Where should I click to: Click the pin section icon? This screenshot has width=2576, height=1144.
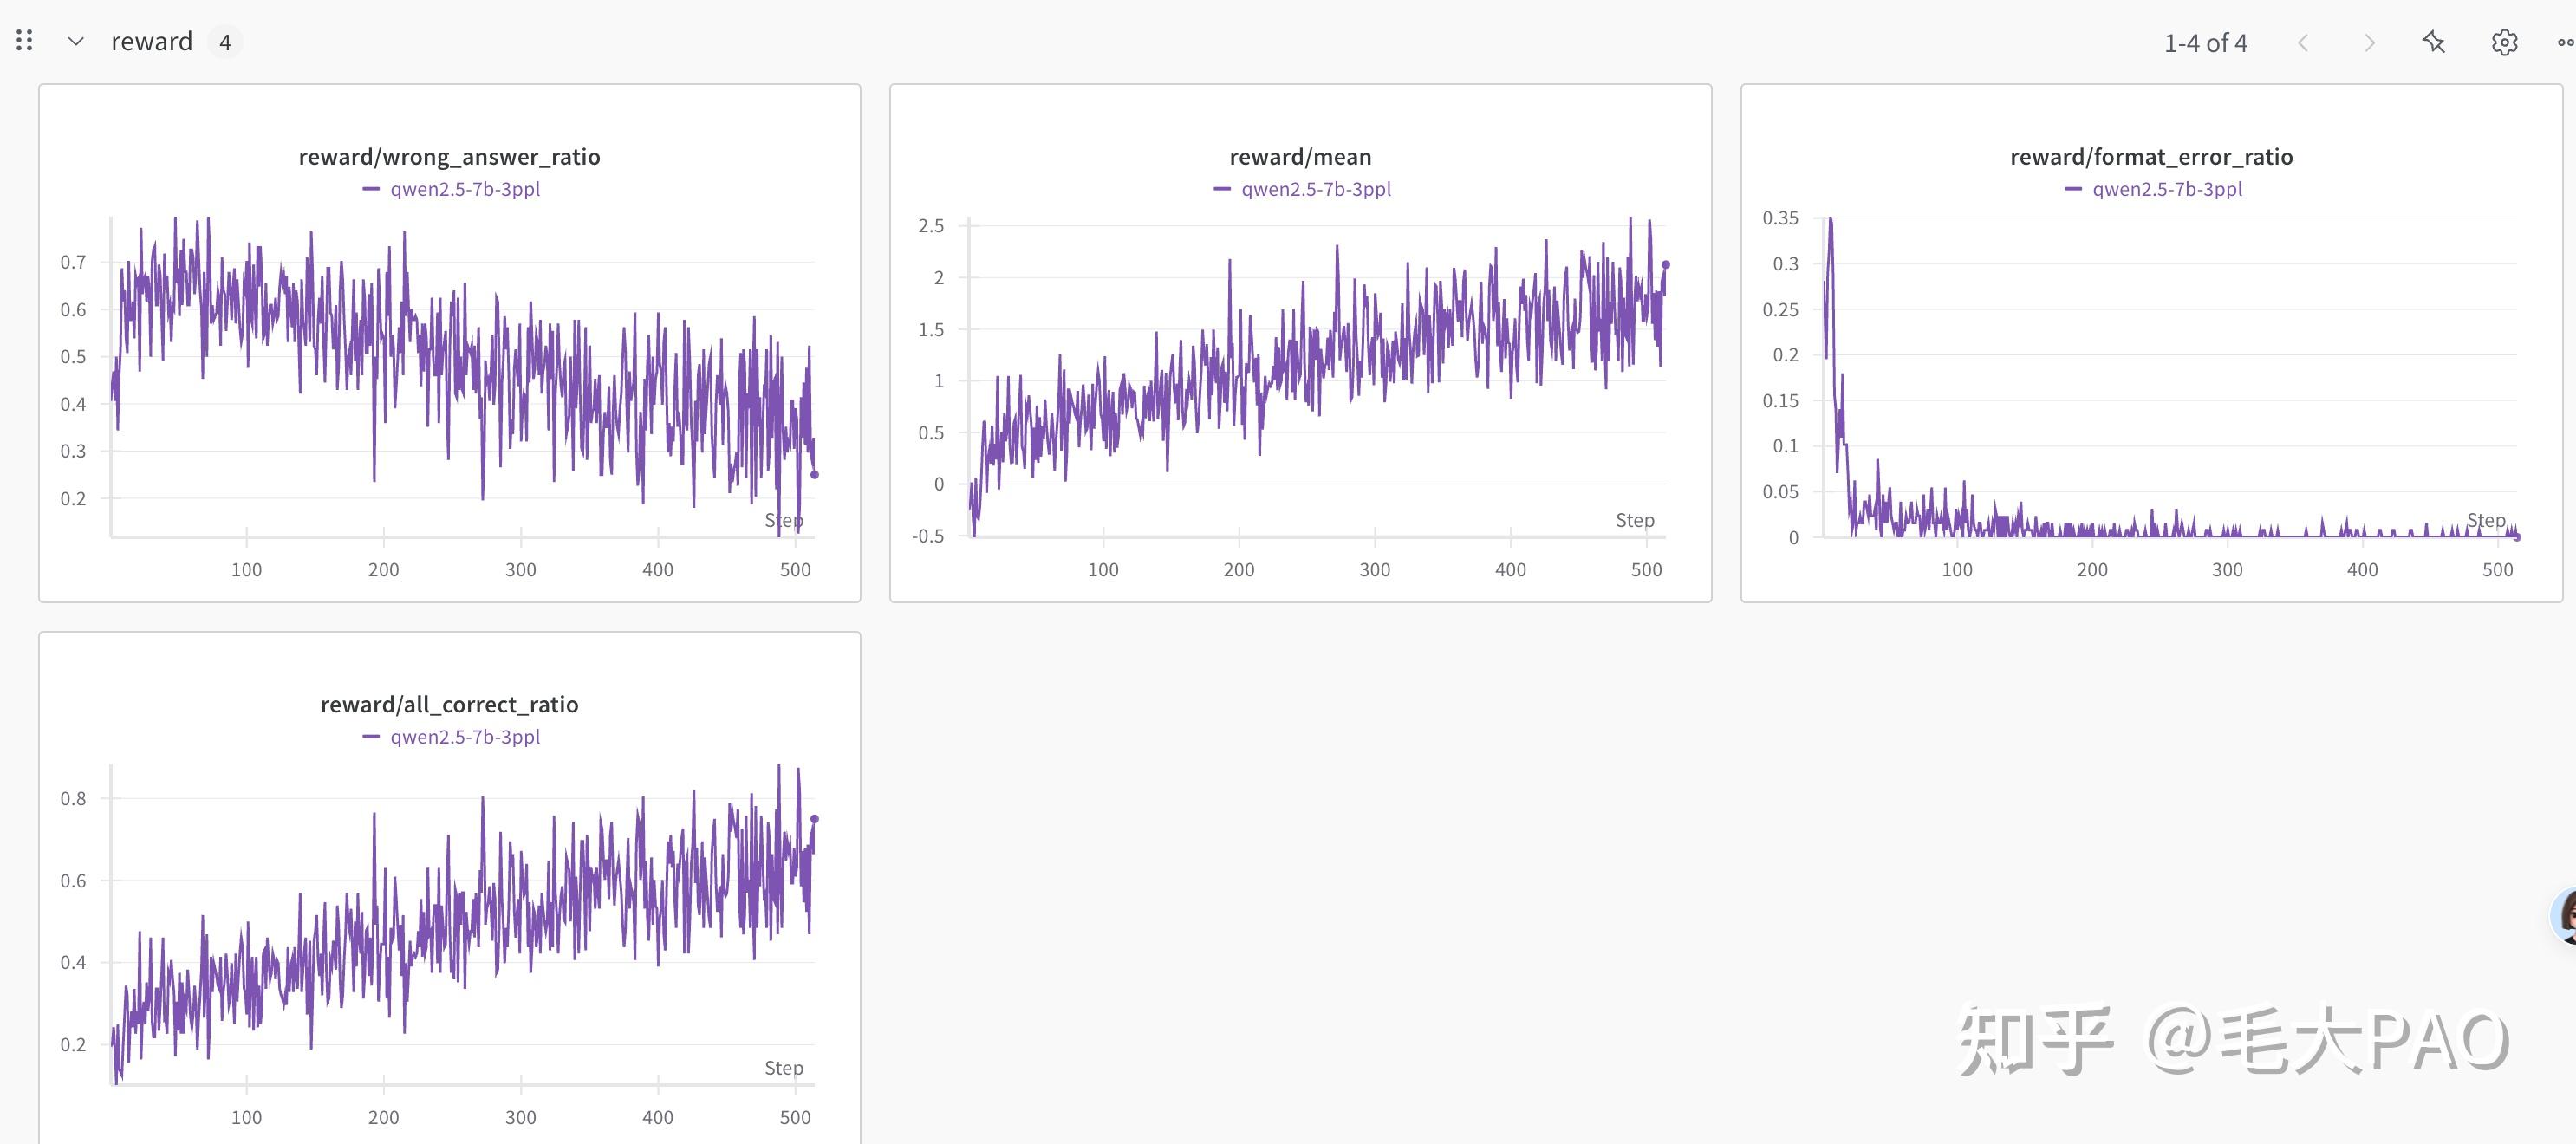(x=2434, y=42)
